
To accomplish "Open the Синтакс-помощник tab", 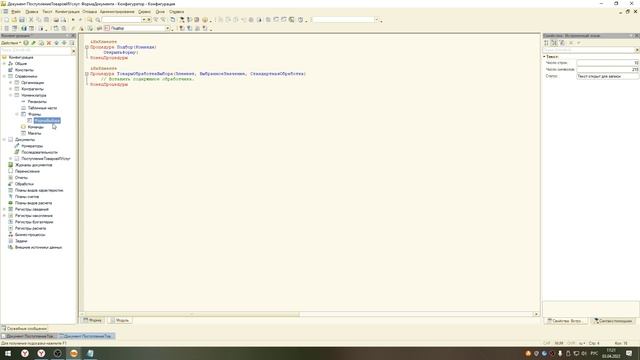I will pyautogui.click(x=613, y=321).
